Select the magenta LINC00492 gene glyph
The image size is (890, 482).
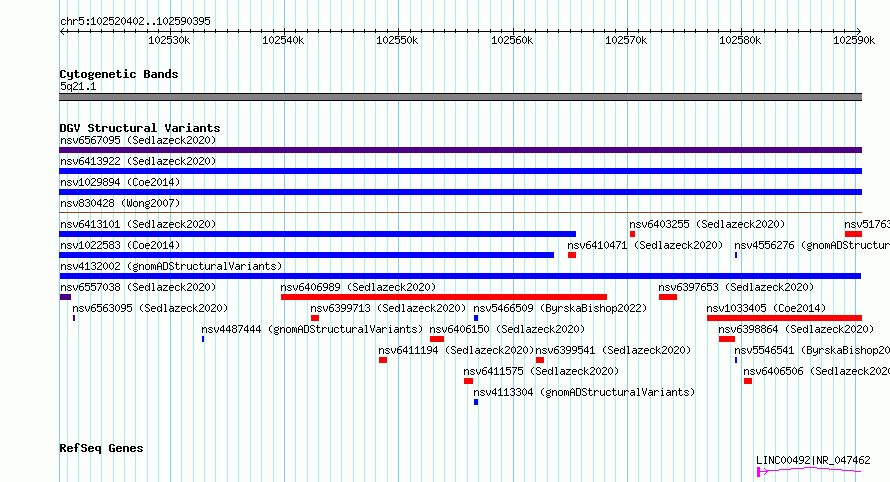[x=809, y=471]
